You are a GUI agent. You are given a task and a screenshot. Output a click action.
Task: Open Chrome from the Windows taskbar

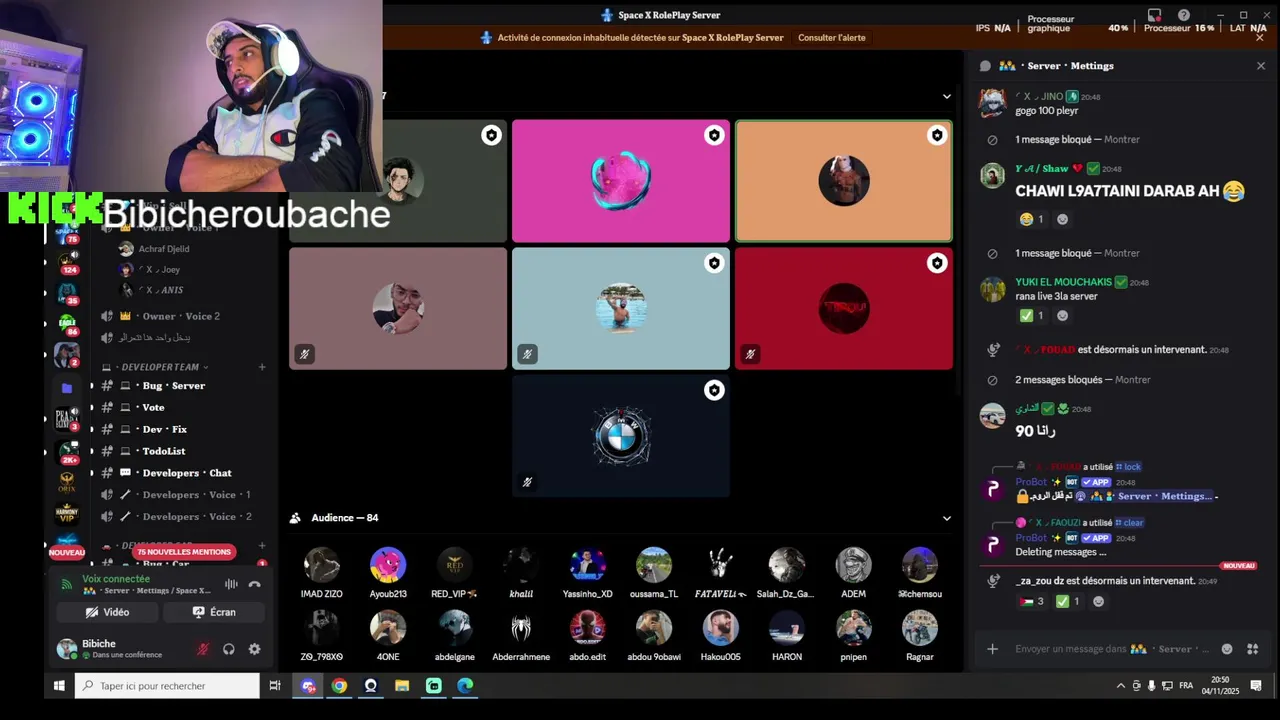pos(340,686)
